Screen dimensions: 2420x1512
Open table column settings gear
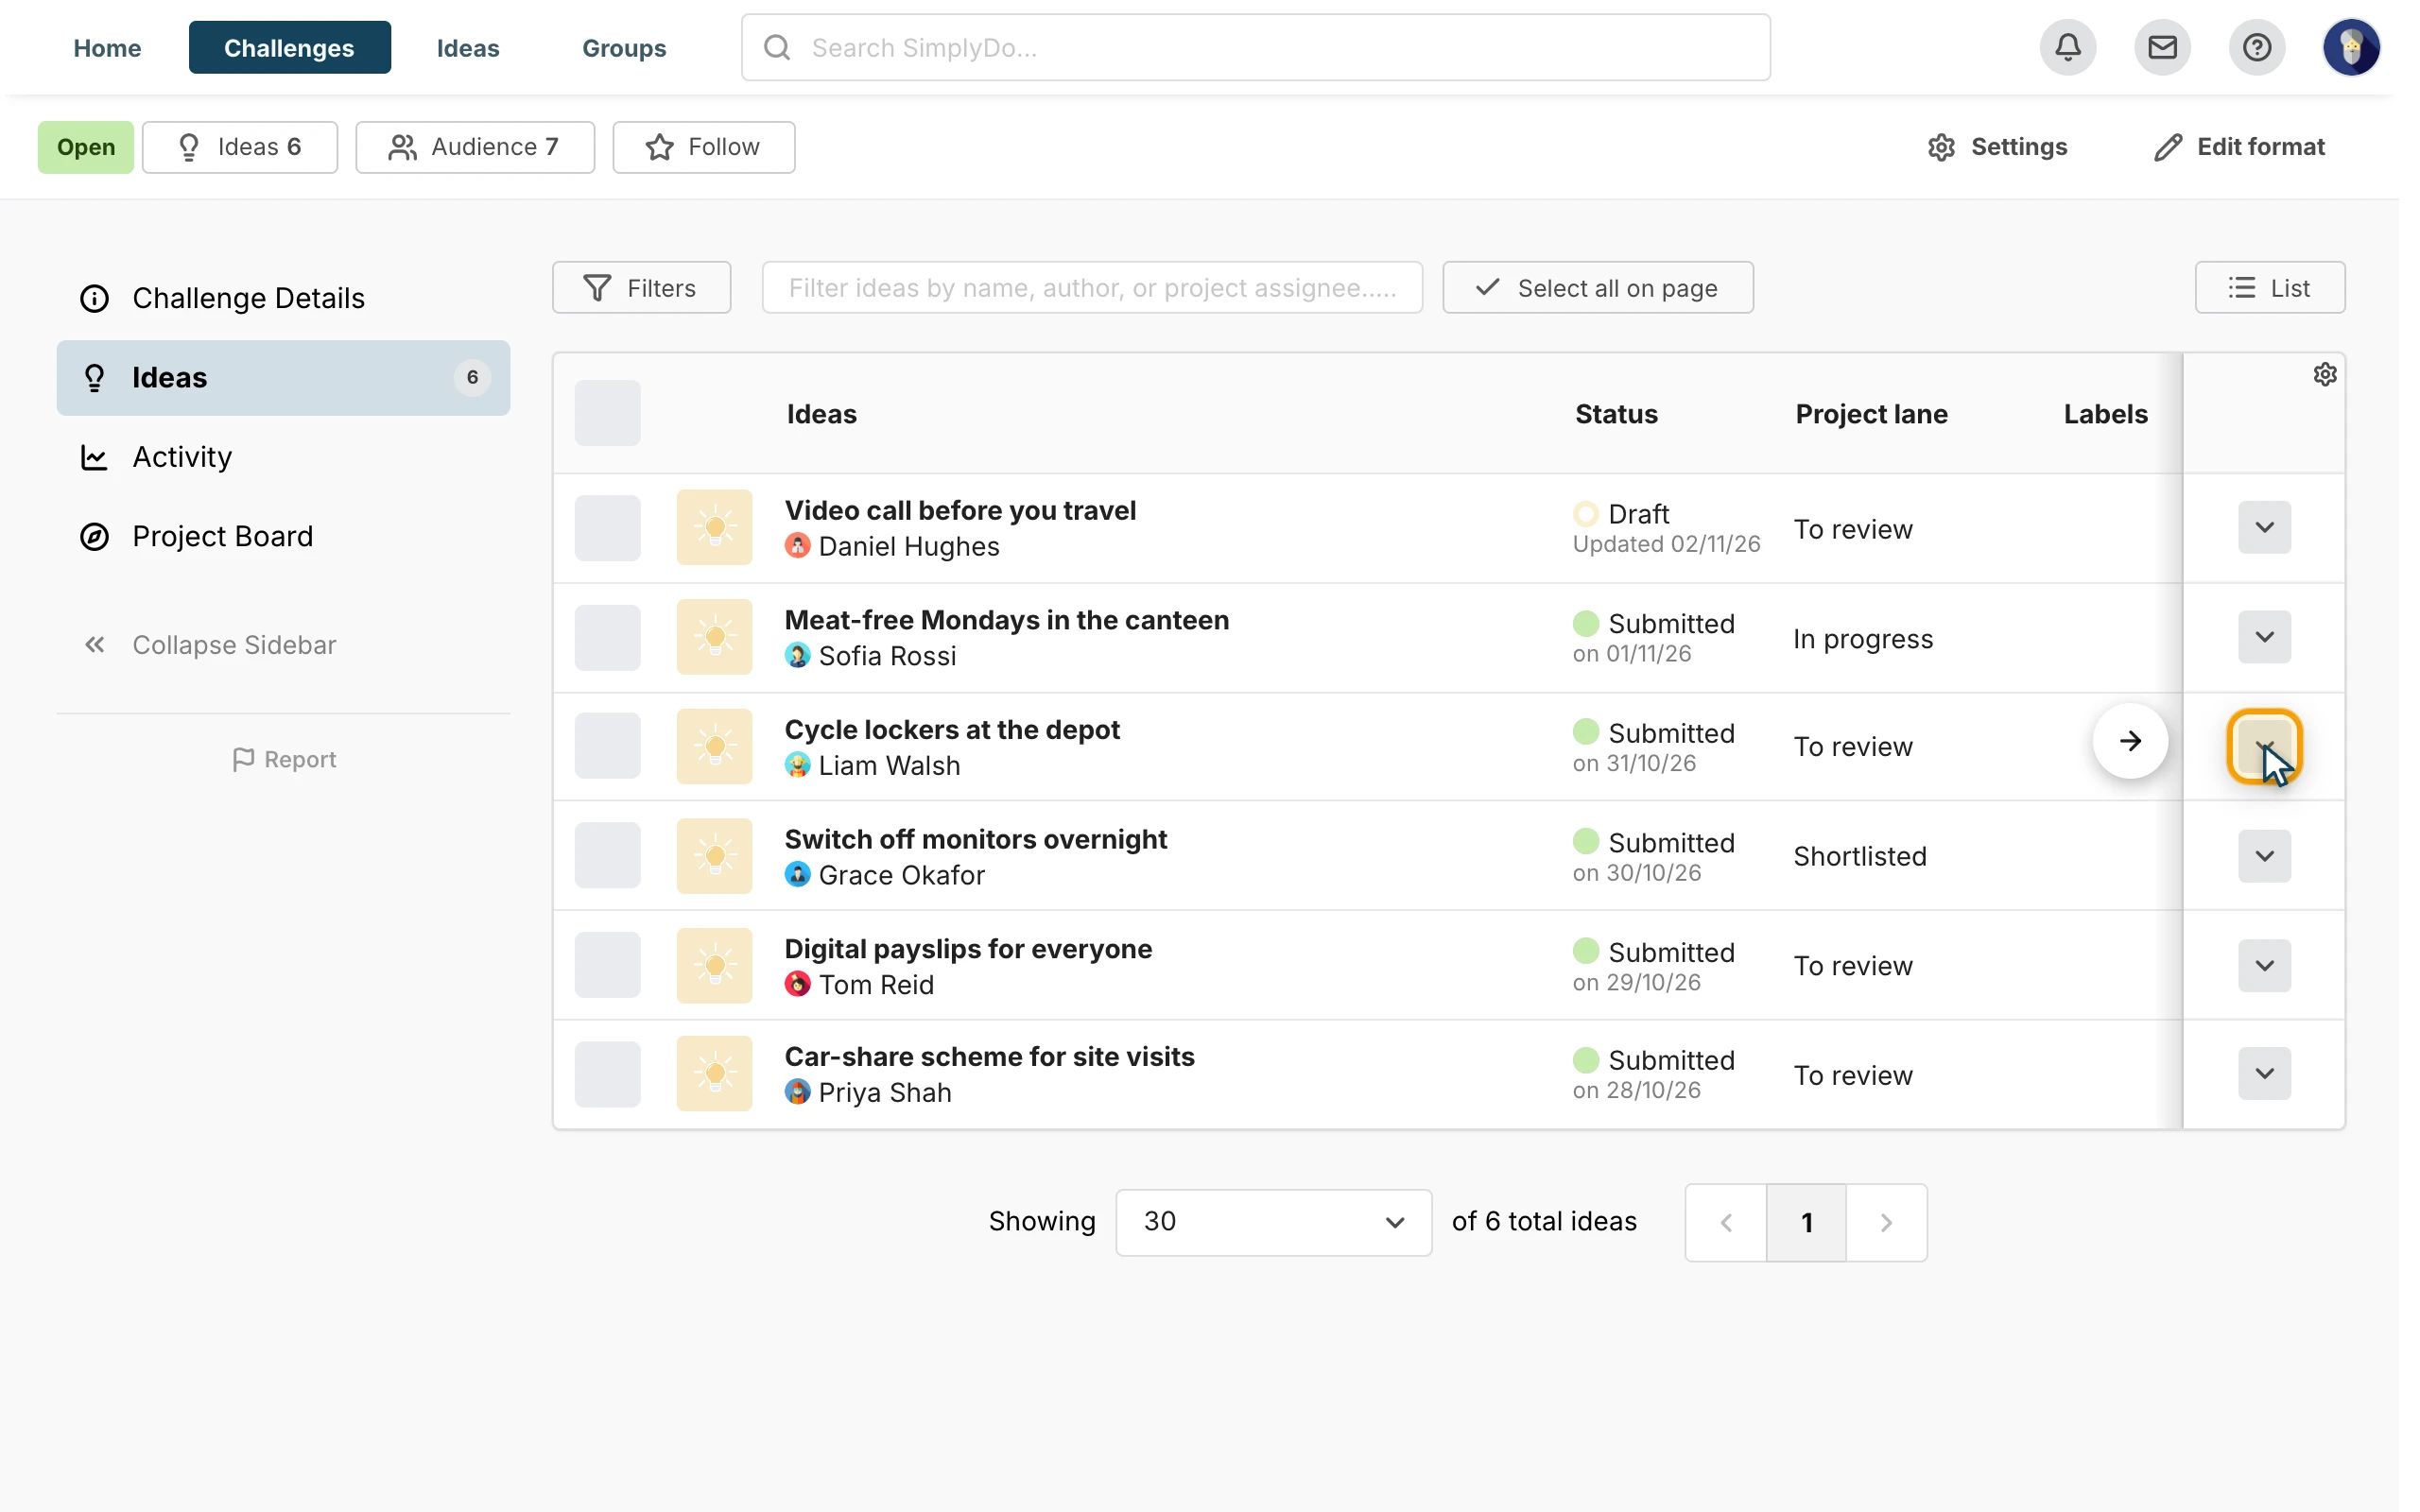tap(2325, 374)
